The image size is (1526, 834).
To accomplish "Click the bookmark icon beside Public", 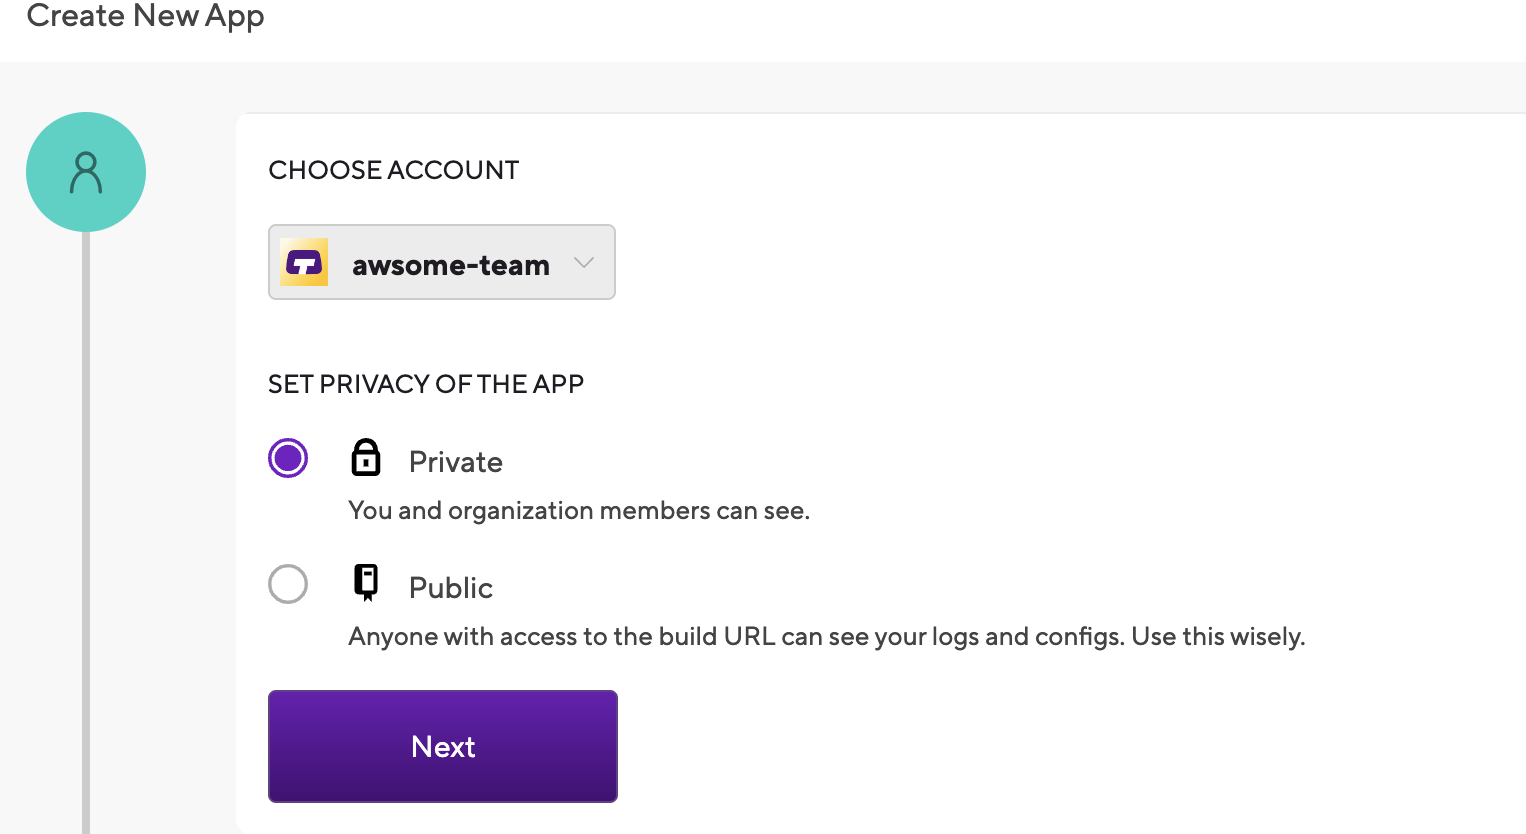I will [x=367, y=582].
